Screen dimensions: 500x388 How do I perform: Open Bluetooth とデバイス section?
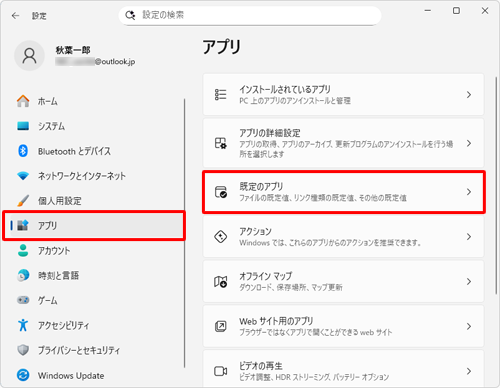click(x=97, y=151)
